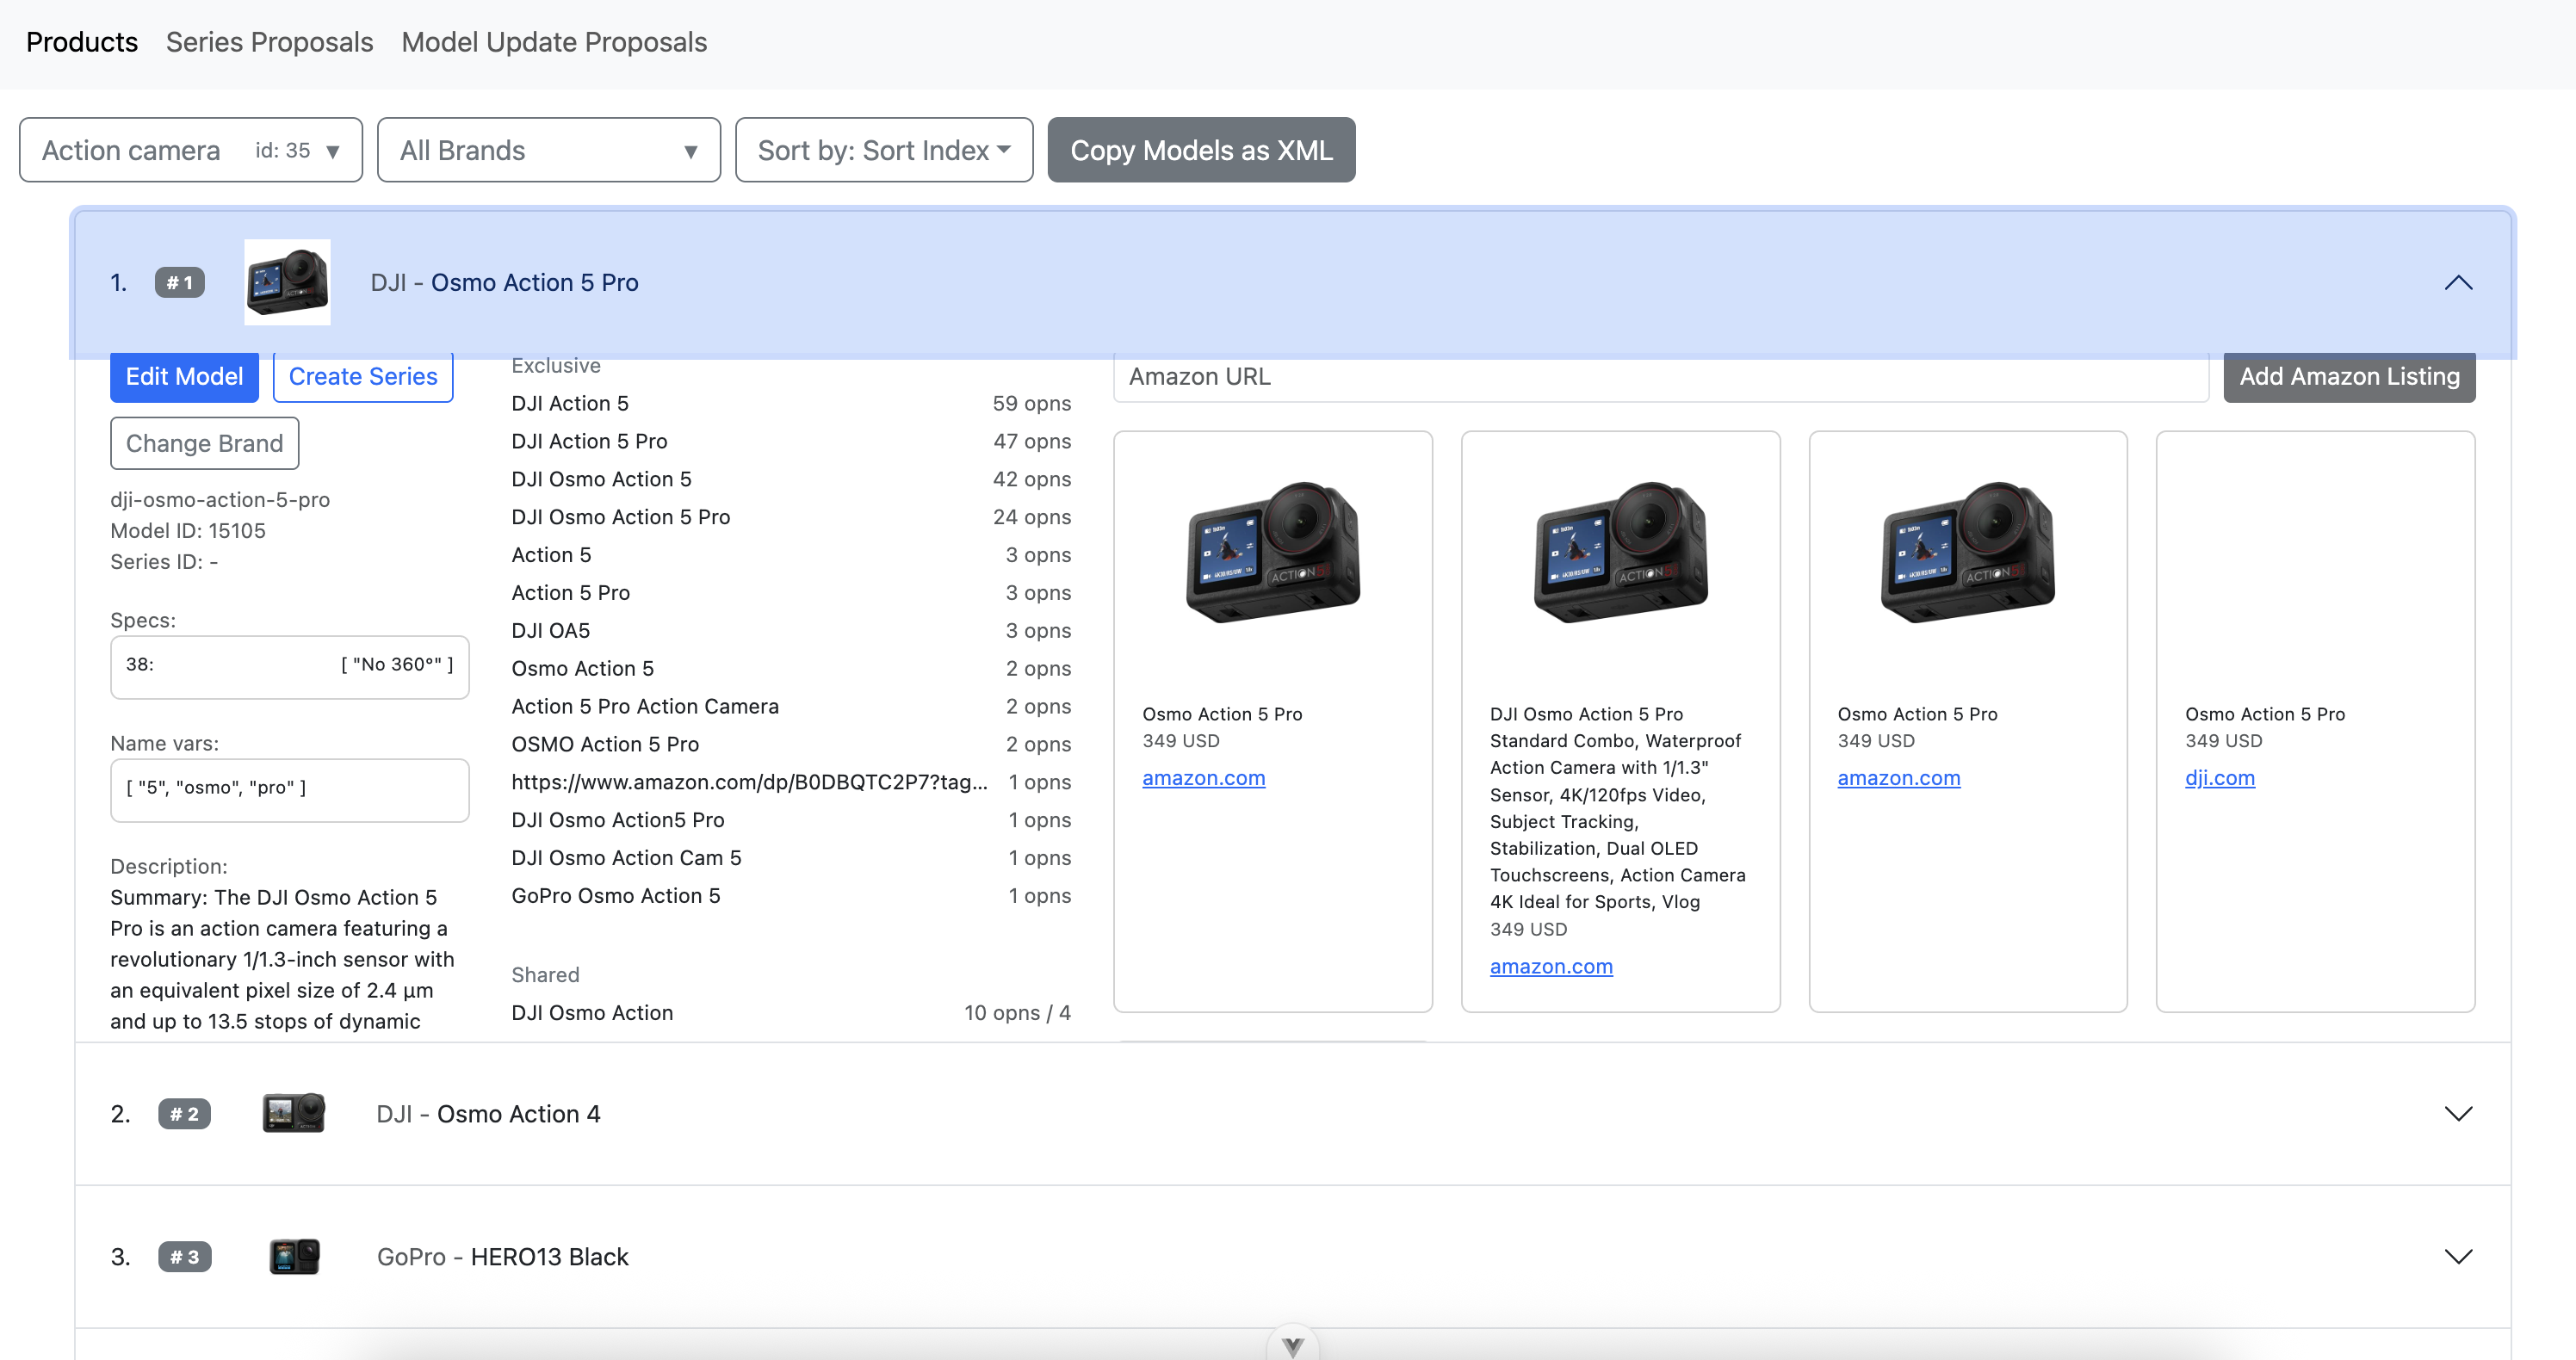Expand the GoPro HERO13 Black entry

[2457, 1255]
